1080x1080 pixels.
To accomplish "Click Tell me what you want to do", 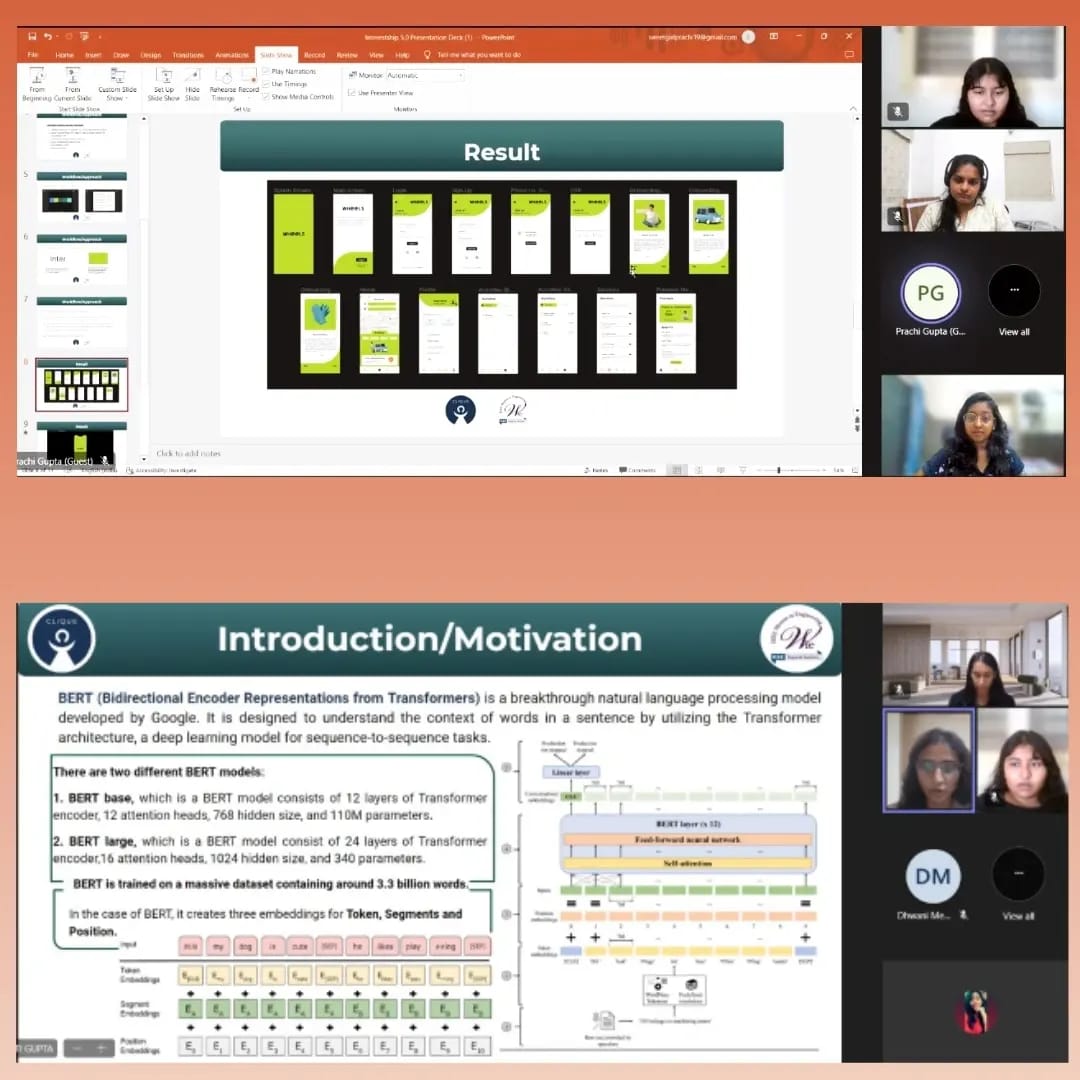I will [479, 55].
